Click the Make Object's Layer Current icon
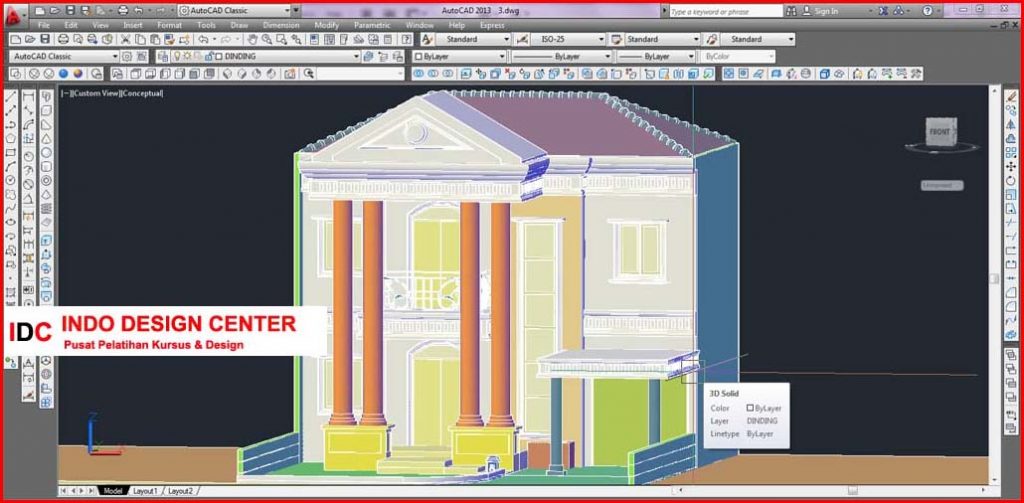This screenshot has width=1024, height=503. click(370, 57)
